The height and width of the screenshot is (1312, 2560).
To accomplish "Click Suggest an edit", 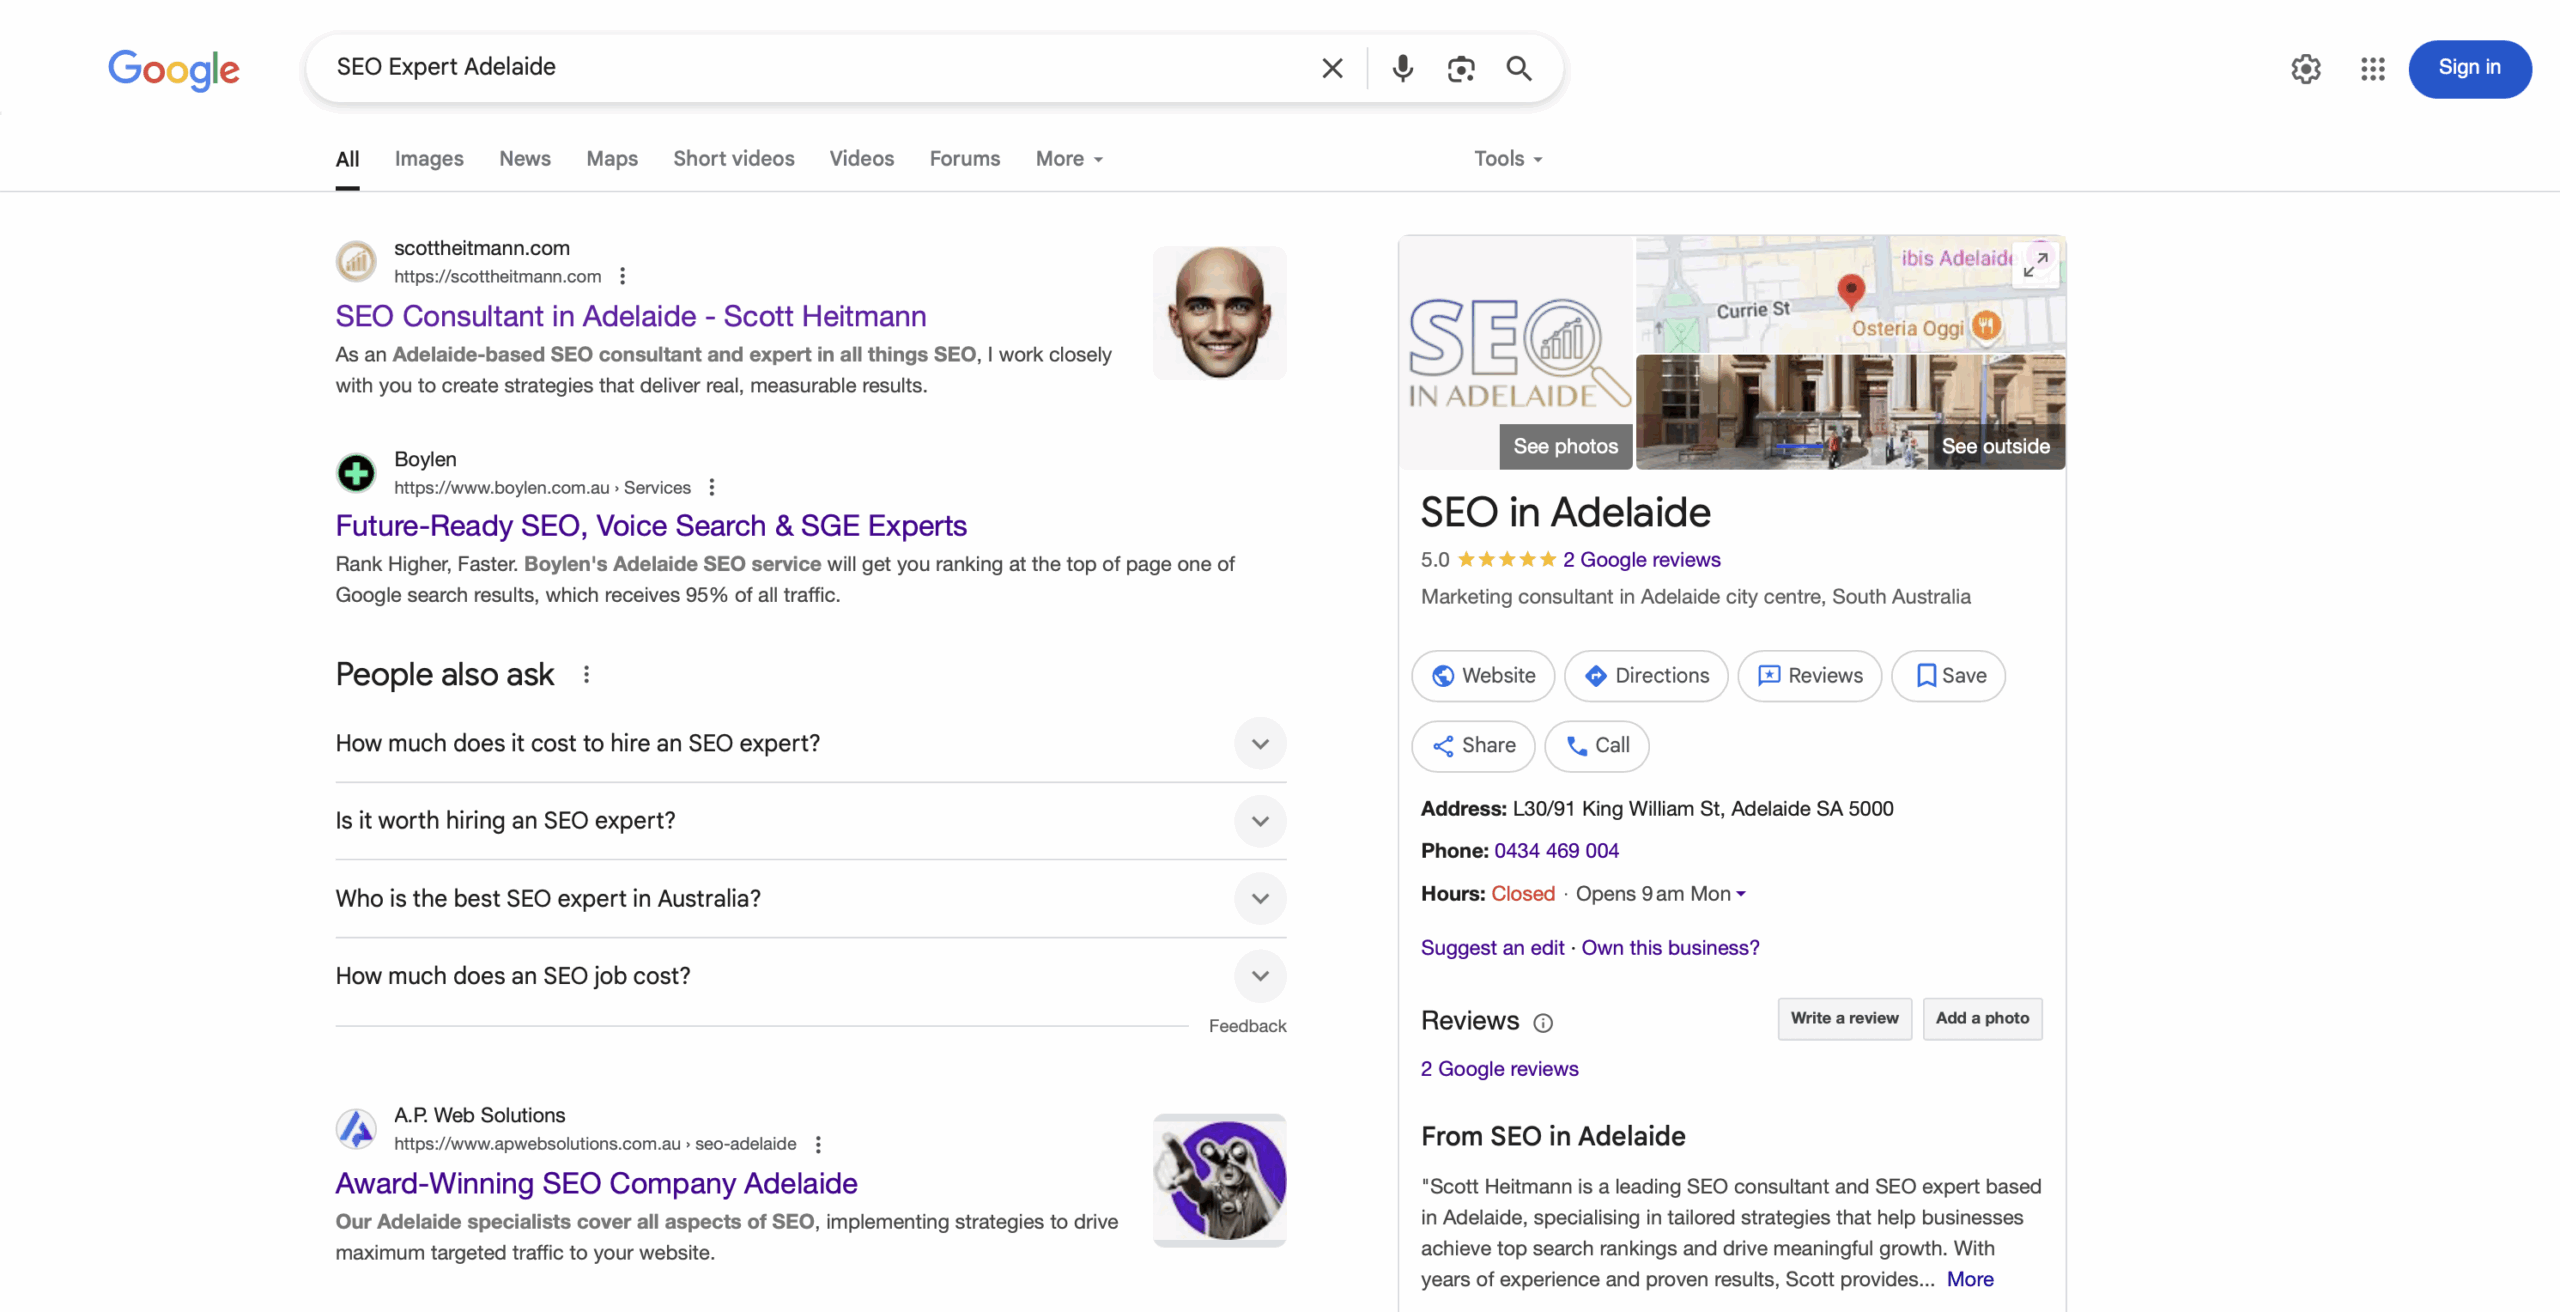I will (x=1493, y=948).
